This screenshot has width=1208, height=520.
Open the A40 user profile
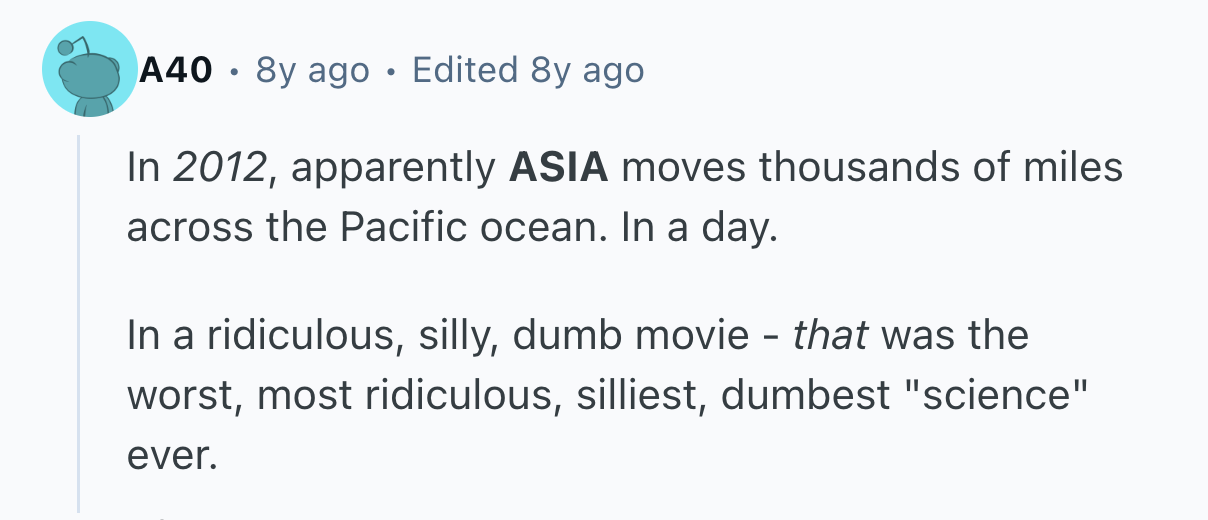(x=175, y=71)
